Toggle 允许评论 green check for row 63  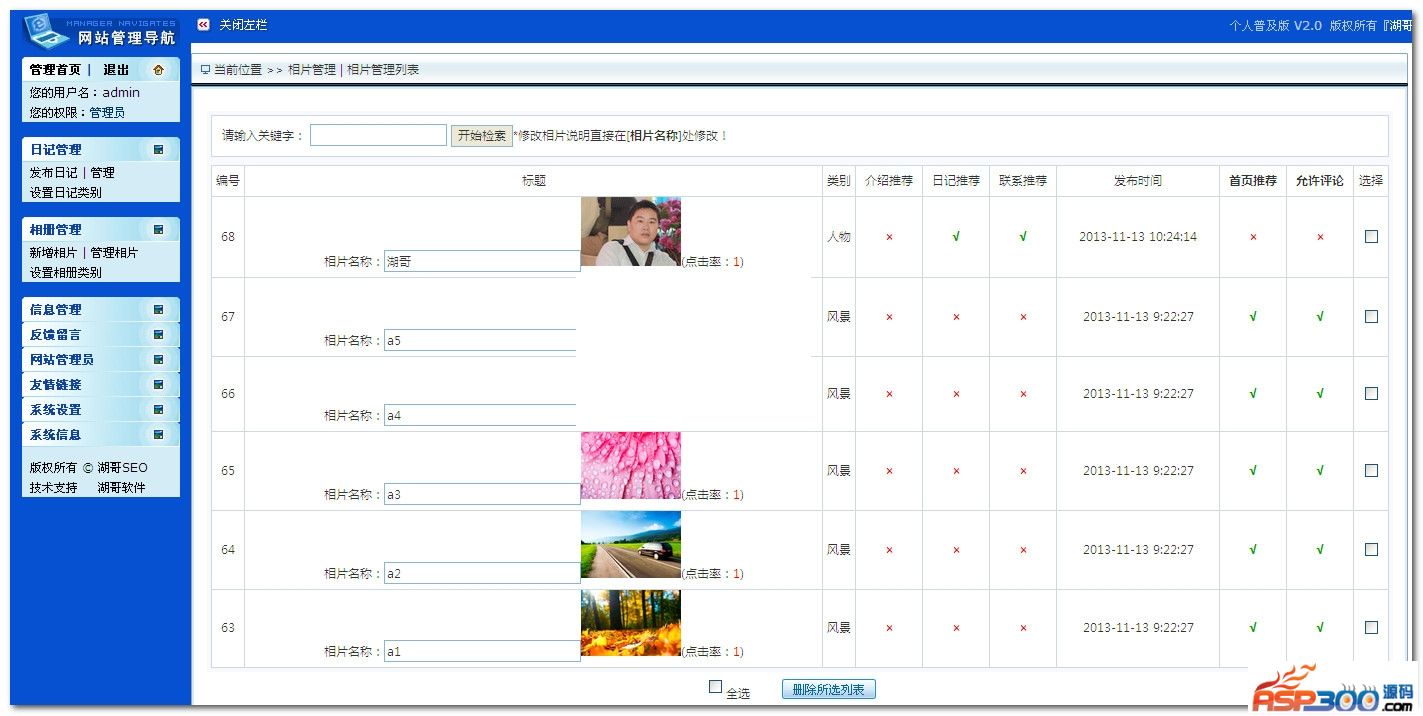[x=1320, y=628]
